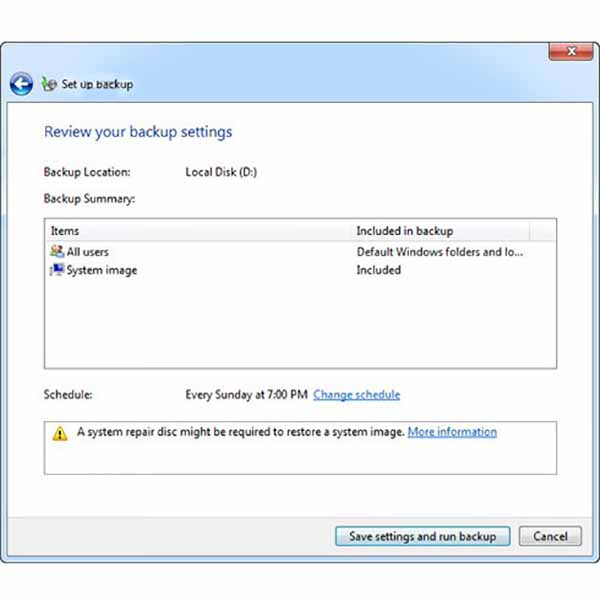The height and width of the screenshot is (600, 600).
Task: Select the All users icon in list
Action: pyautogui.click(x=57, y=251)
